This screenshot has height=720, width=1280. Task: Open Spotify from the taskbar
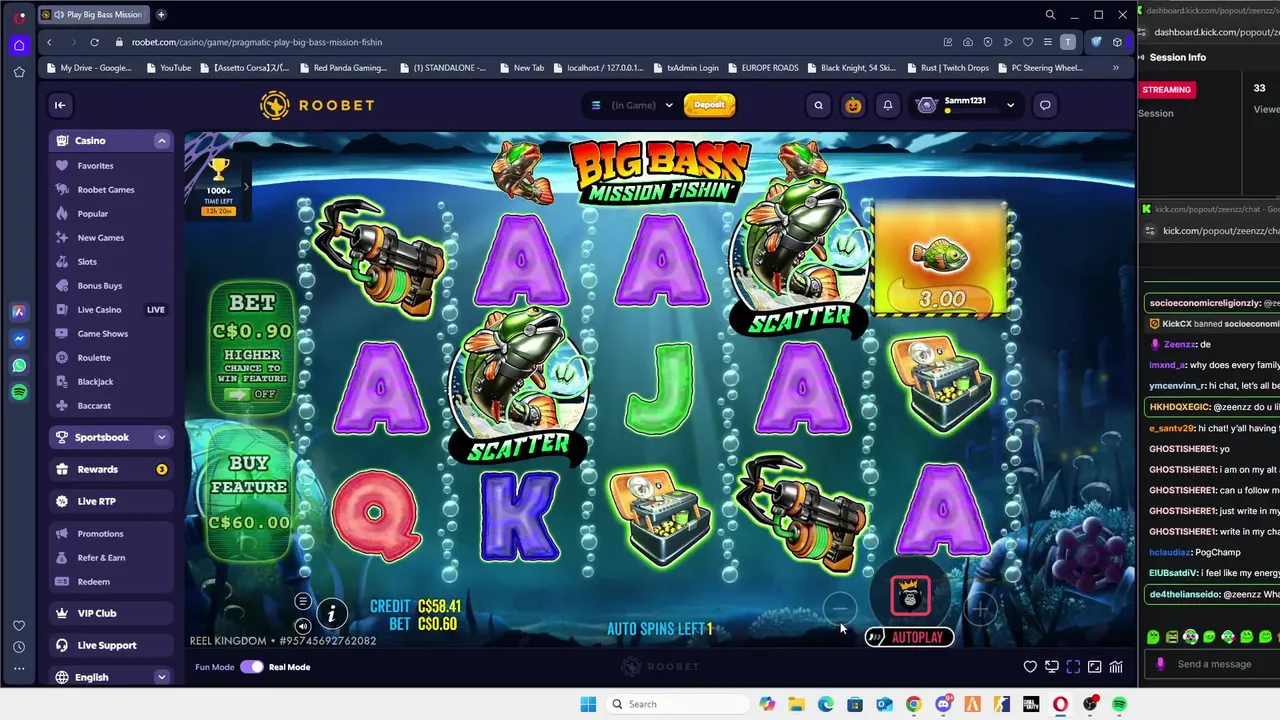pos(1119,704)
